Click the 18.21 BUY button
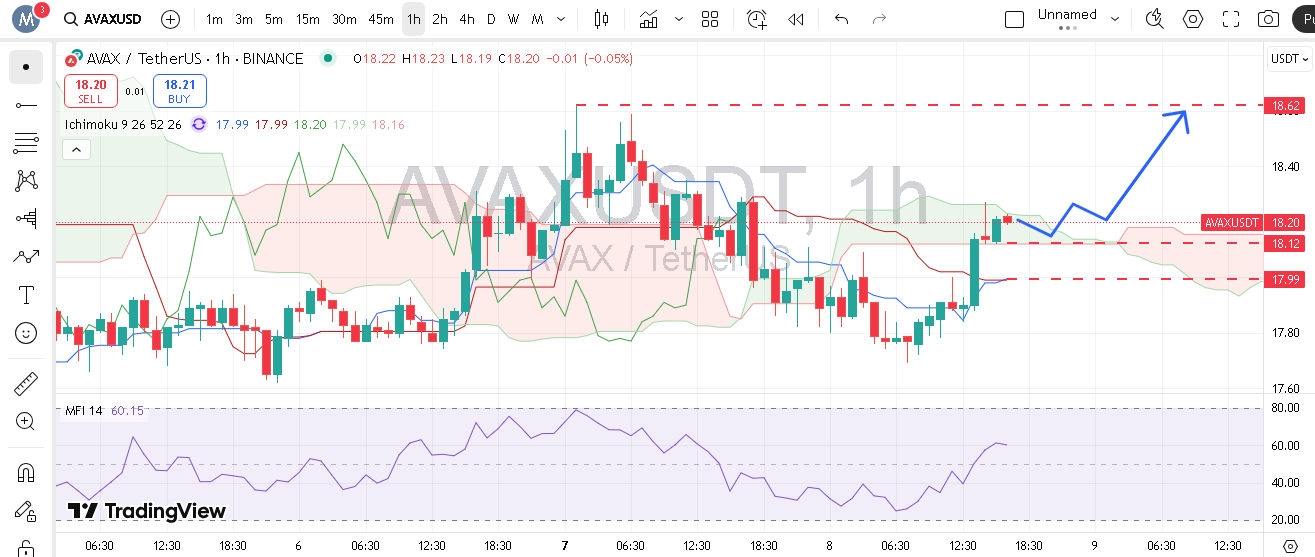The height and width of the screenshot is (557, 1315). [180, 91]
